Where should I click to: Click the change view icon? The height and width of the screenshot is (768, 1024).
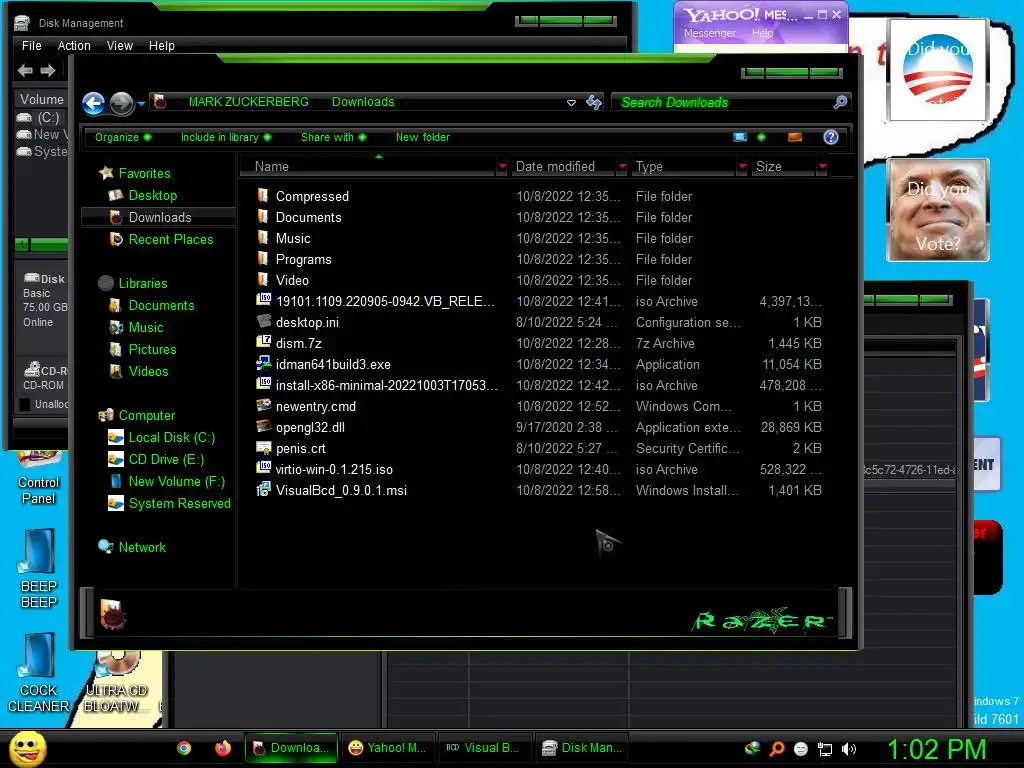click(740, 137)
